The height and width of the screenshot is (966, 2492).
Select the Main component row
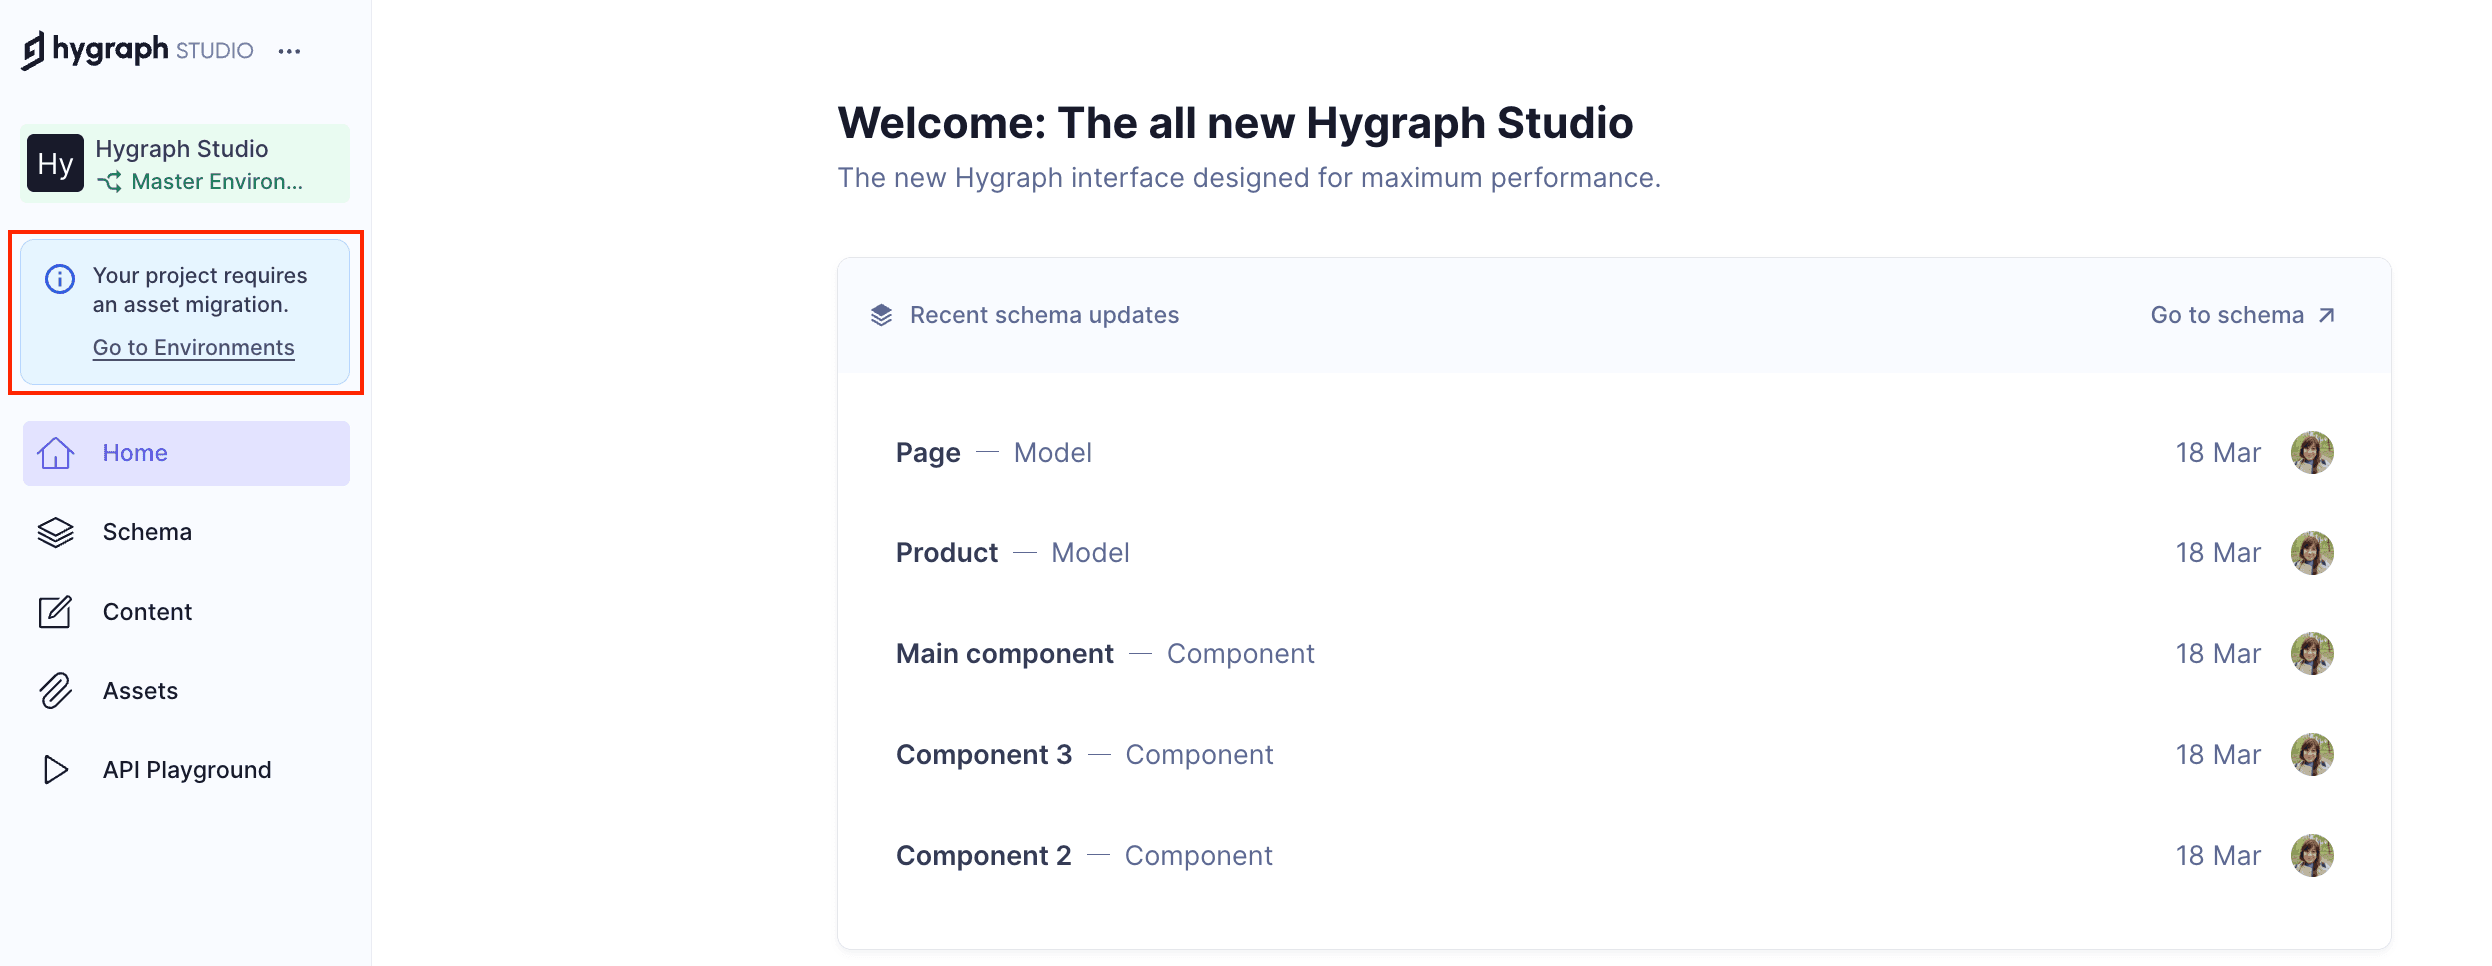pos(1004,654)
